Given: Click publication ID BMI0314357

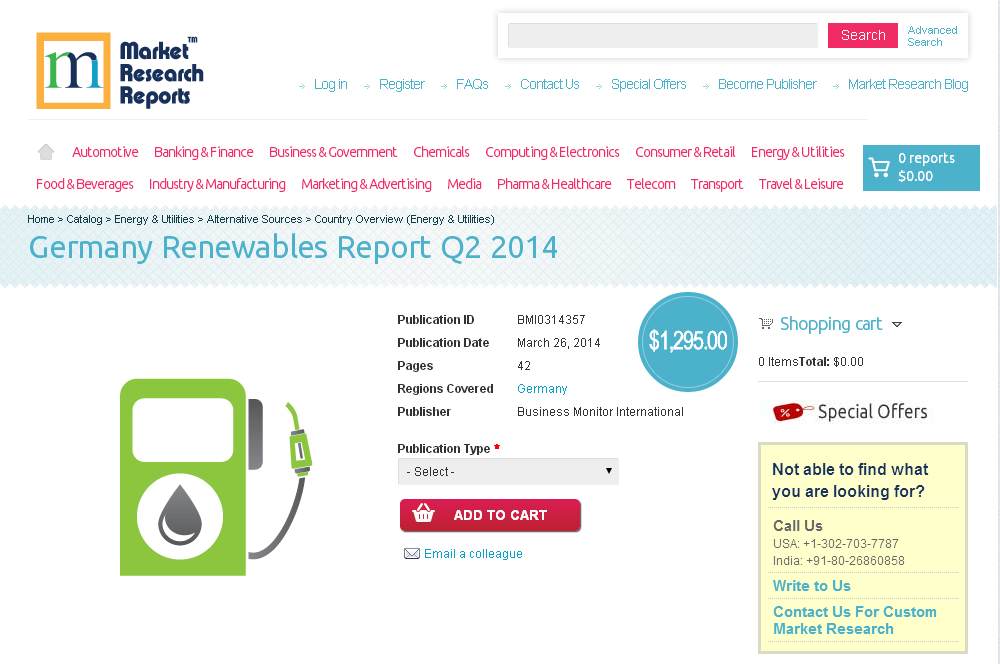Looking at the screenshot, I should (551, 320).
